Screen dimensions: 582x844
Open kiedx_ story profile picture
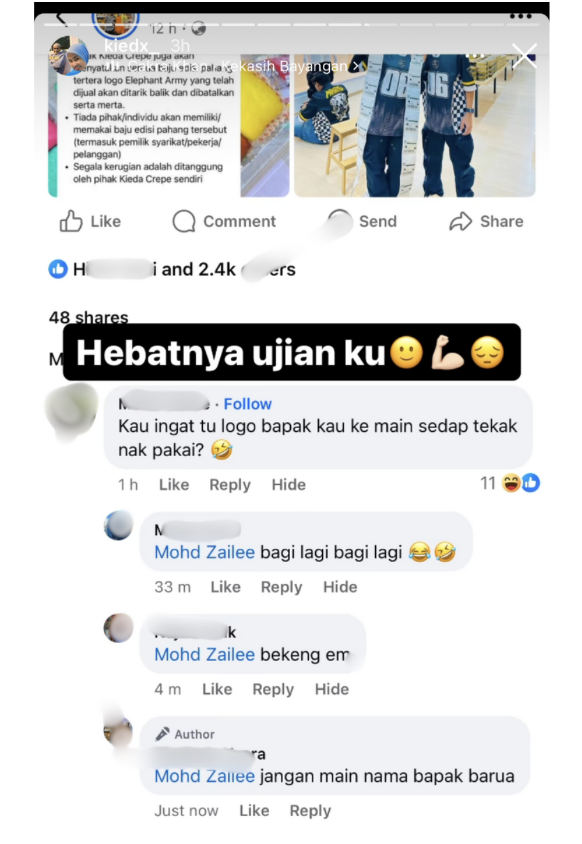coord(69,55)
